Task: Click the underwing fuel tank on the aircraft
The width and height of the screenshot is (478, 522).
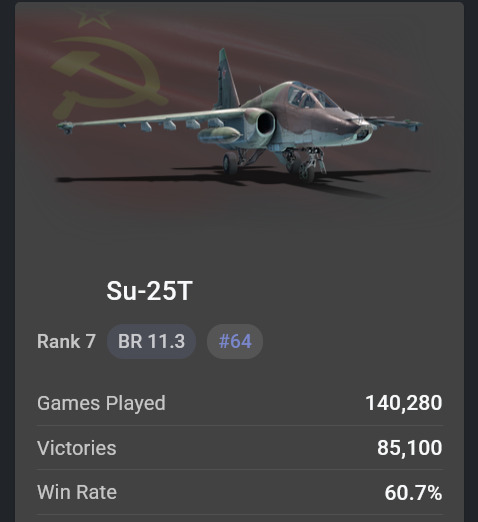Action: click(x=219, y=135)
